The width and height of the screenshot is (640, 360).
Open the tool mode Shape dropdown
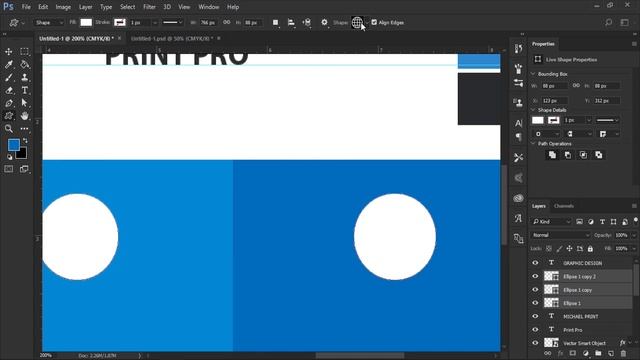(49, 22)
